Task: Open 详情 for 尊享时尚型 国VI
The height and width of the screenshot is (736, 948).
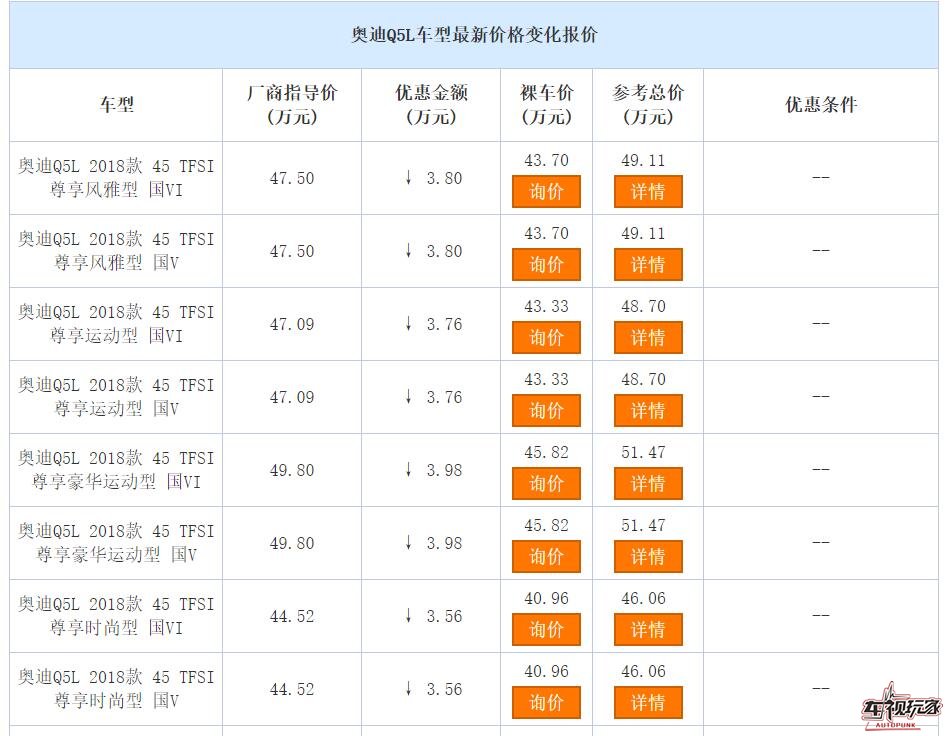Action: point(648,630)
